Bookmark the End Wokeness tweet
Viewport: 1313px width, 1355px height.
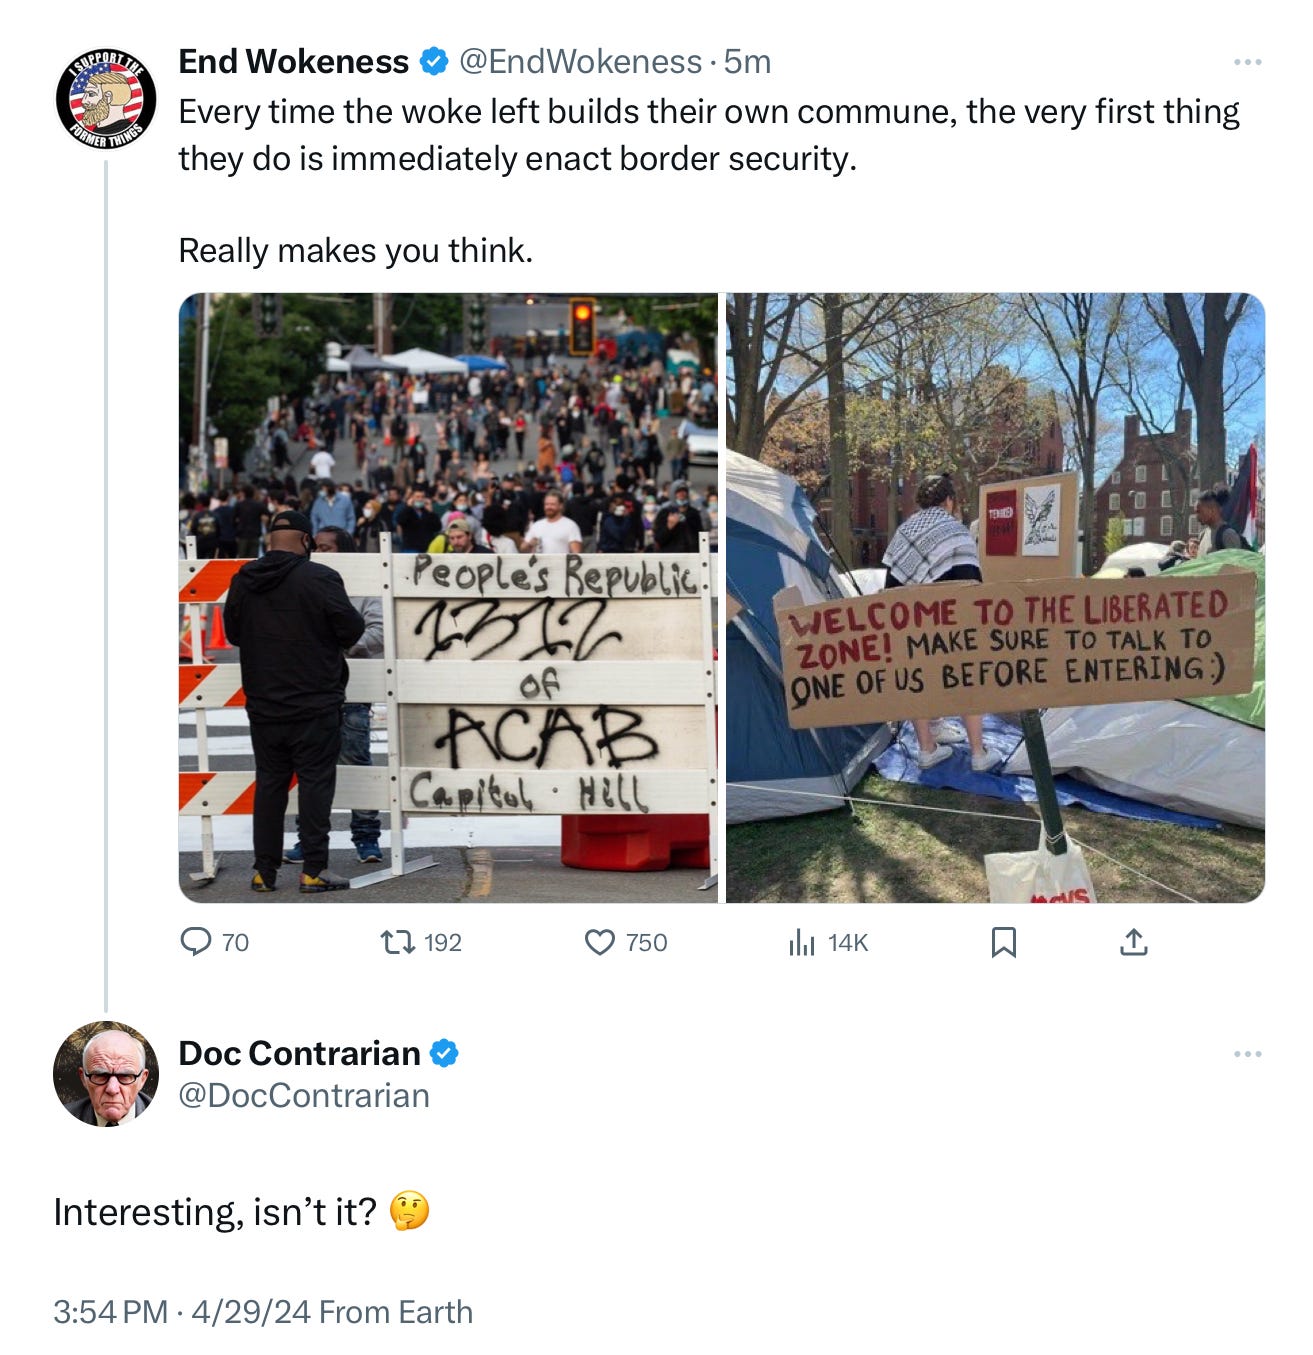(1003, 942)
